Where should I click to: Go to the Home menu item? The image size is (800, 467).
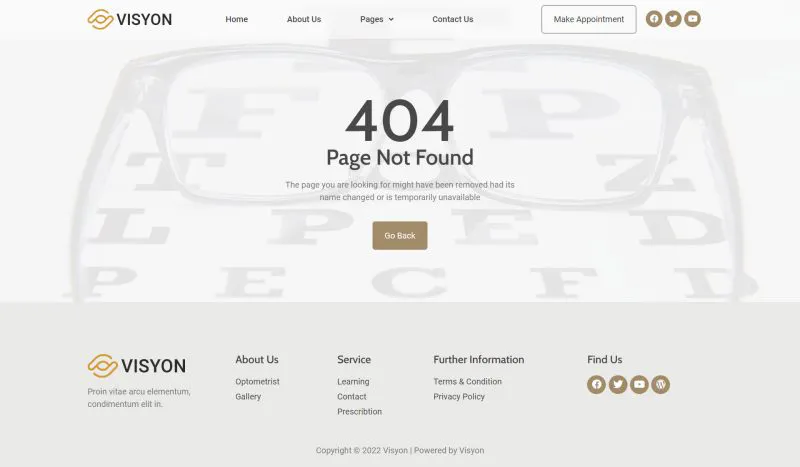(237, 19)
